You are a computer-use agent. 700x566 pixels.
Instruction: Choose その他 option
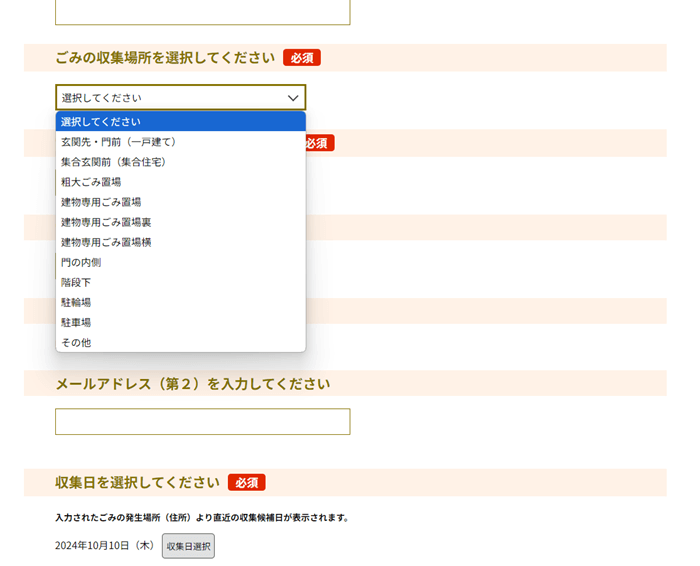pyautogui.click(x=180, y=343)
